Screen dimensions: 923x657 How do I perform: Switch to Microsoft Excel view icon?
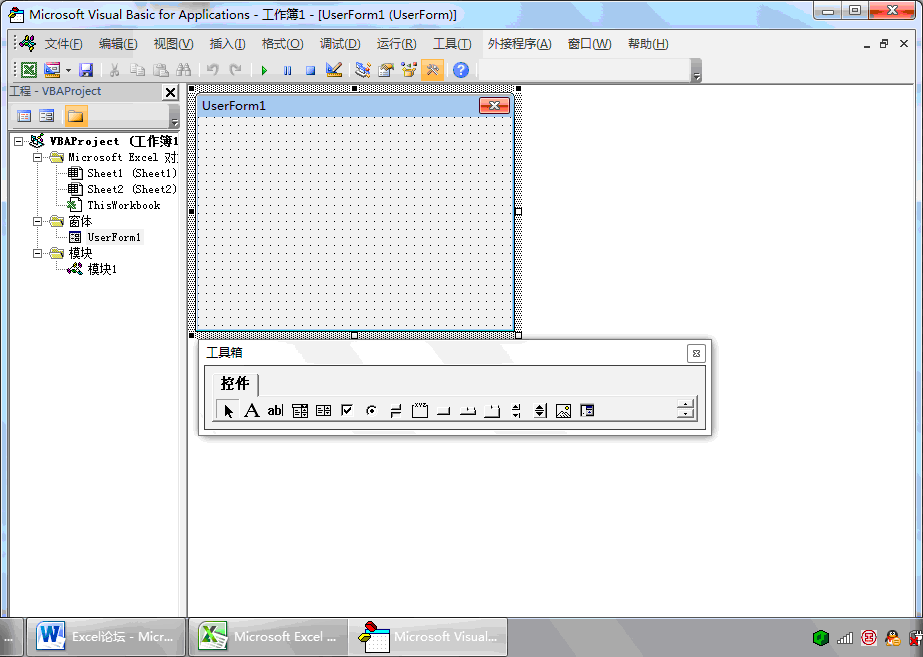(29, 70)
